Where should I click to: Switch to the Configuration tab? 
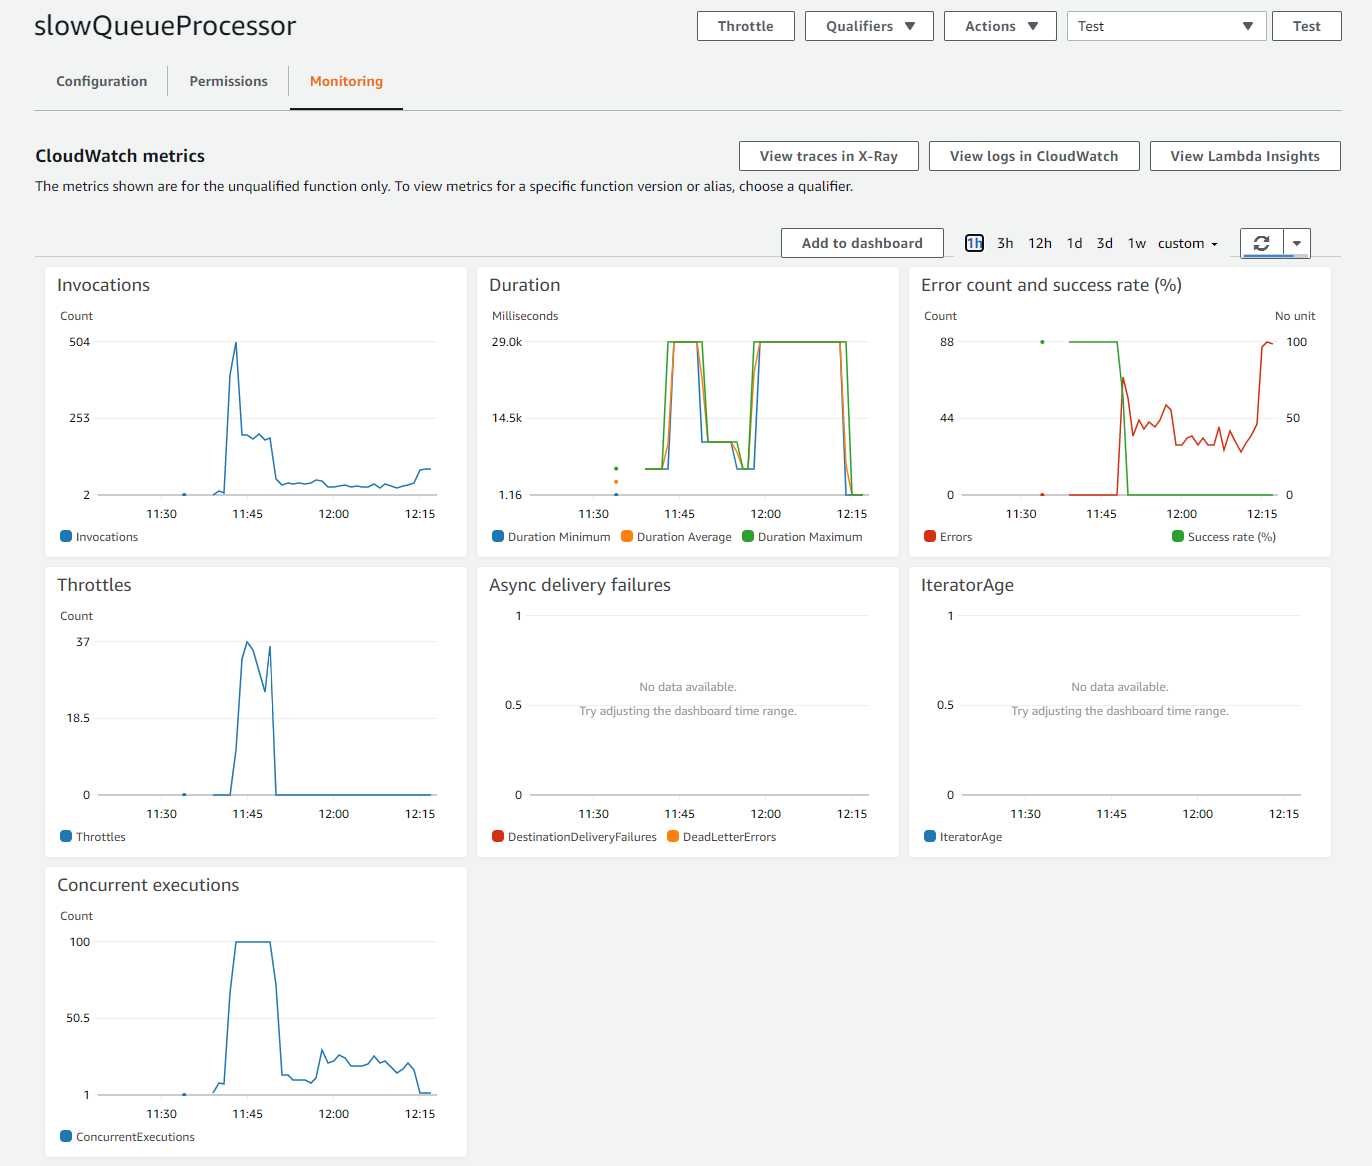click(101, 81)
